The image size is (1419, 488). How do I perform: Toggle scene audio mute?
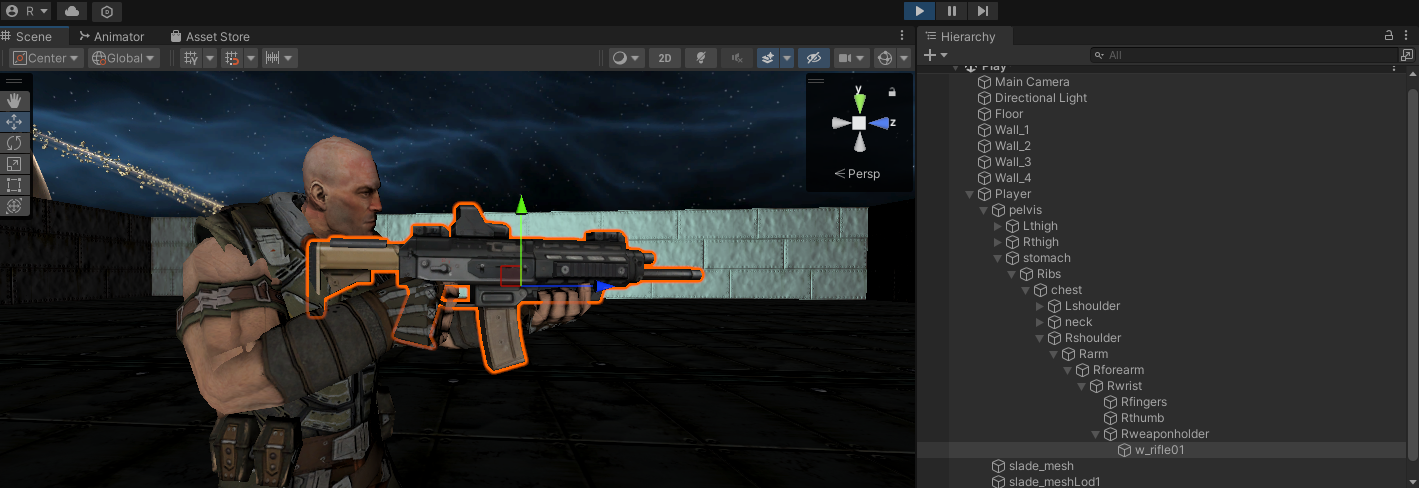737,58
